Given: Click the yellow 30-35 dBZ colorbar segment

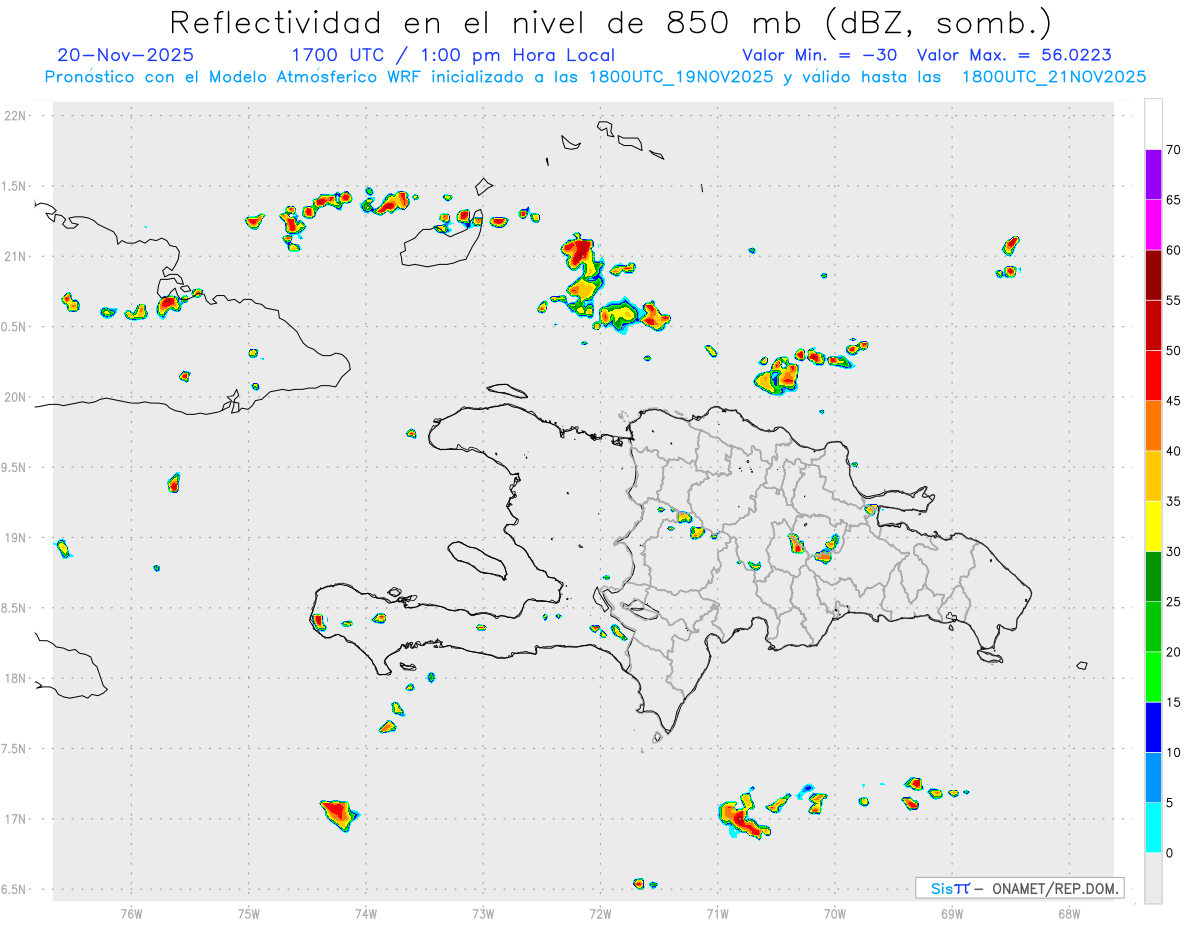Looking at the screenshot, I should point(1153,526).
